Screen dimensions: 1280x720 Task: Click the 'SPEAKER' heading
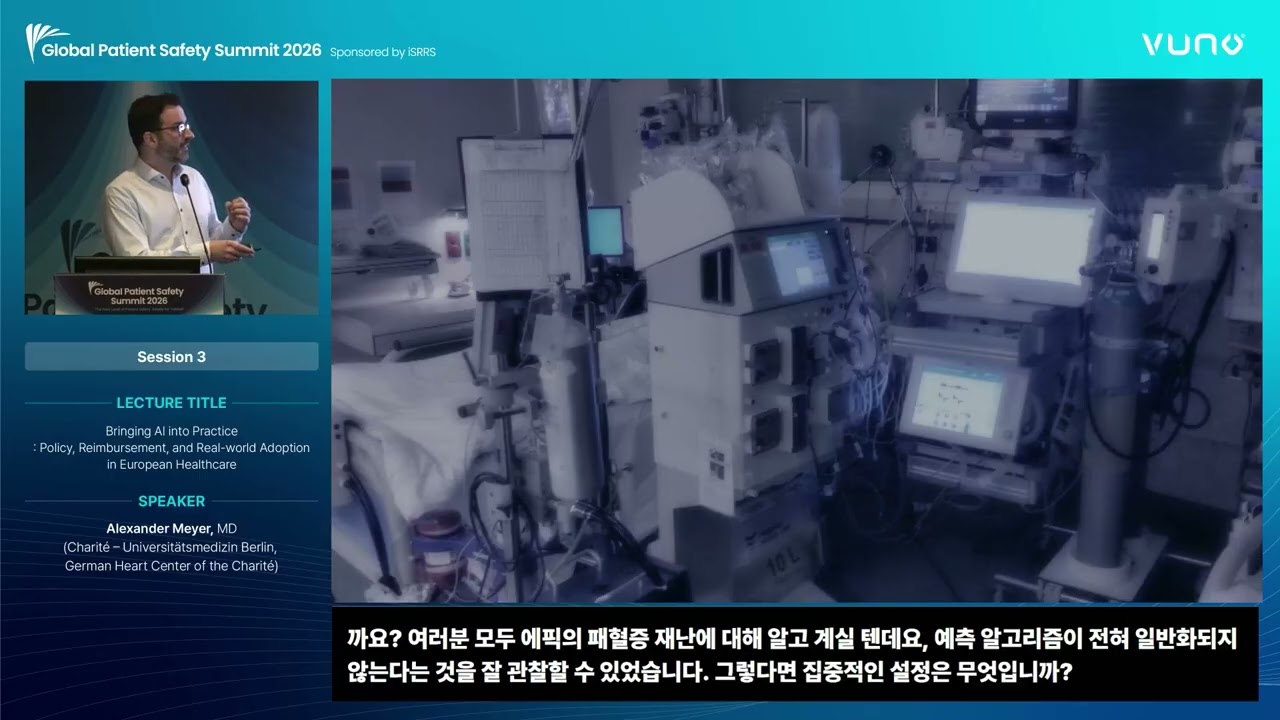tap(172, 501)
